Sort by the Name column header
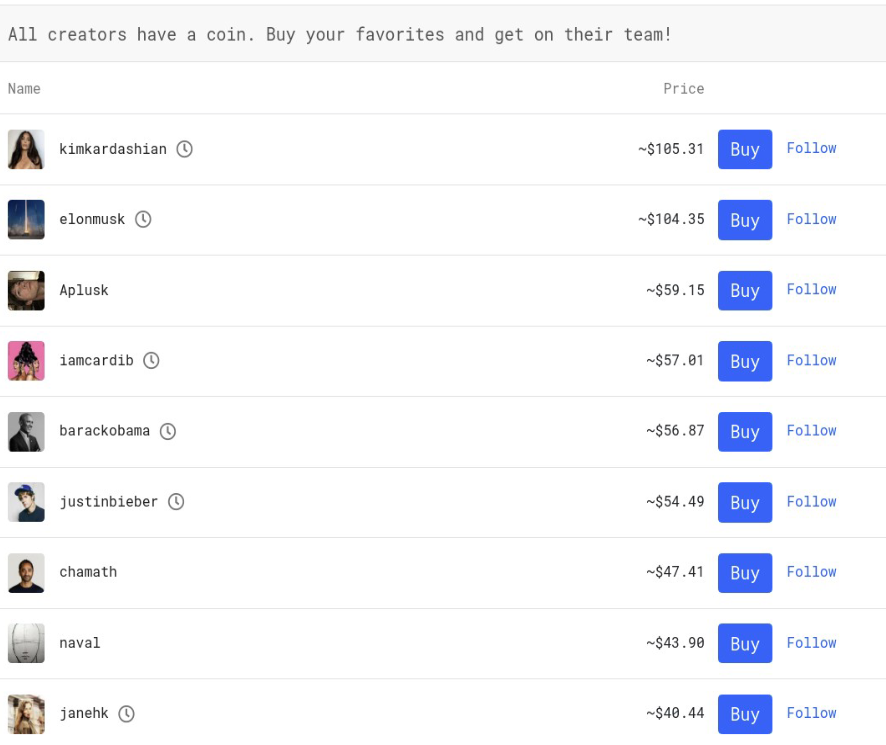The height and width of the screenshot is (745, 886). (x=24, y=89)
